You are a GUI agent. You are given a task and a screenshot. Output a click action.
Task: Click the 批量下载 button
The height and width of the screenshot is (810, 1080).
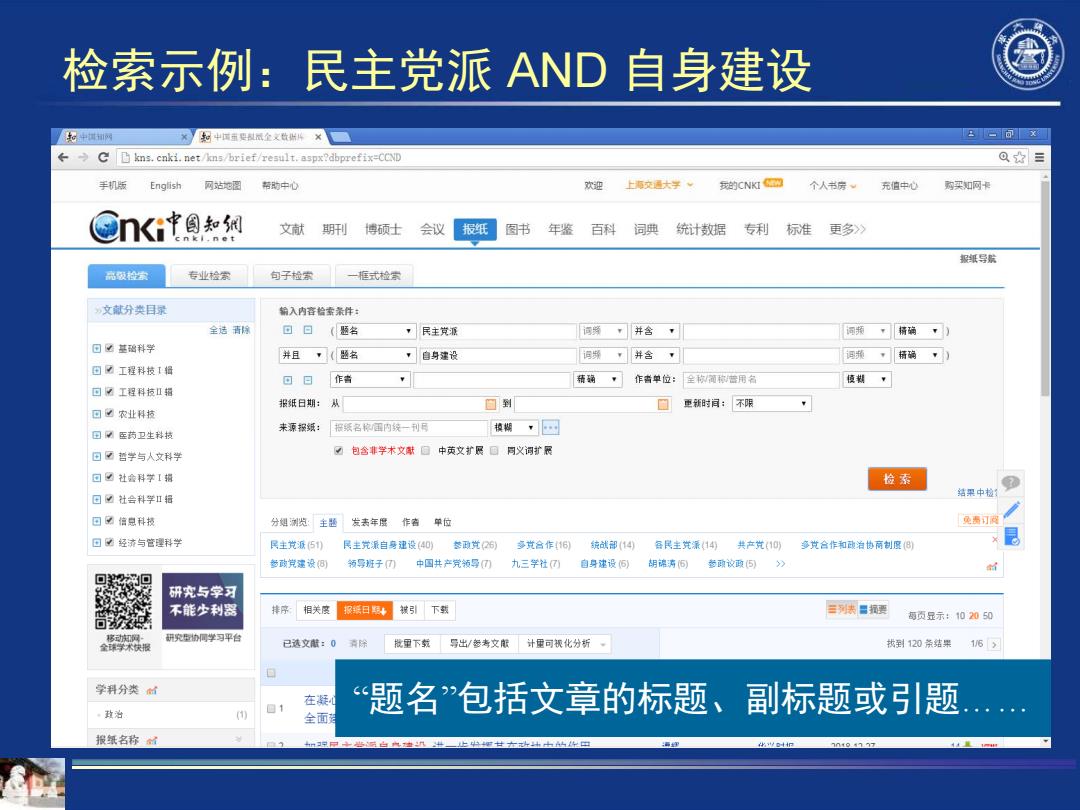click(412, 644)
